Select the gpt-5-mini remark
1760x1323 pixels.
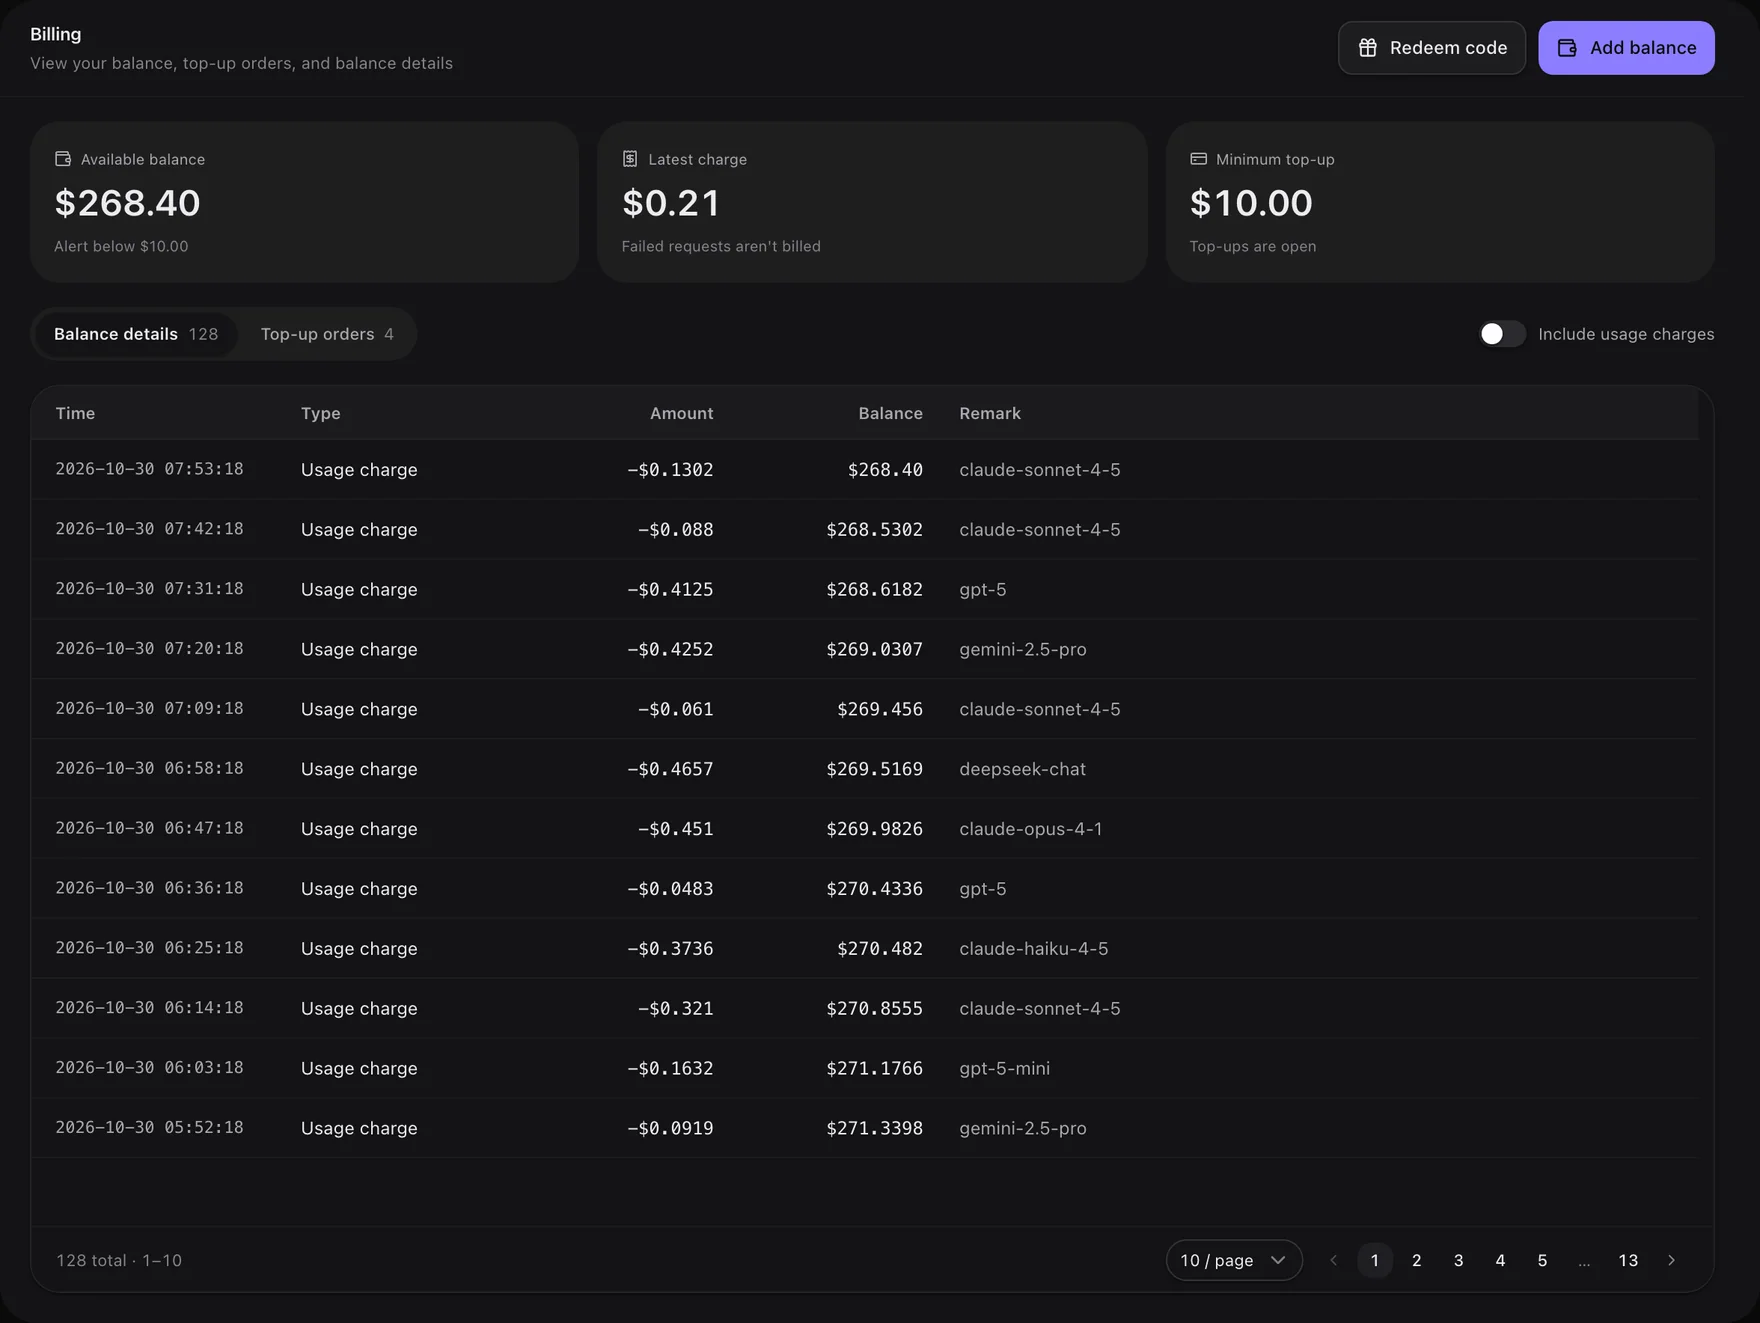pyautogui.click(x=1005, y=1068)
